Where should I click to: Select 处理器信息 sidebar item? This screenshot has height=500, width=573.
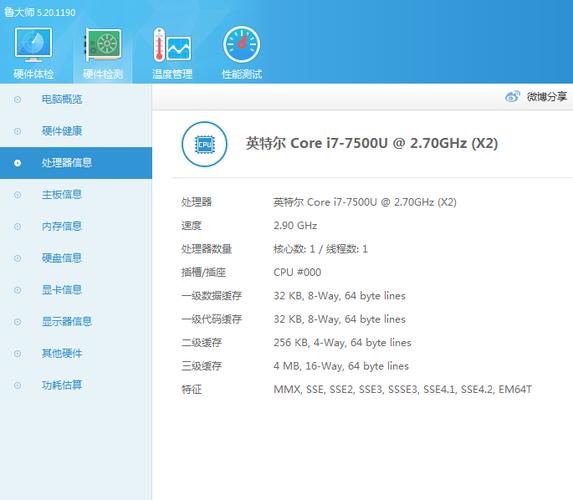76,163
